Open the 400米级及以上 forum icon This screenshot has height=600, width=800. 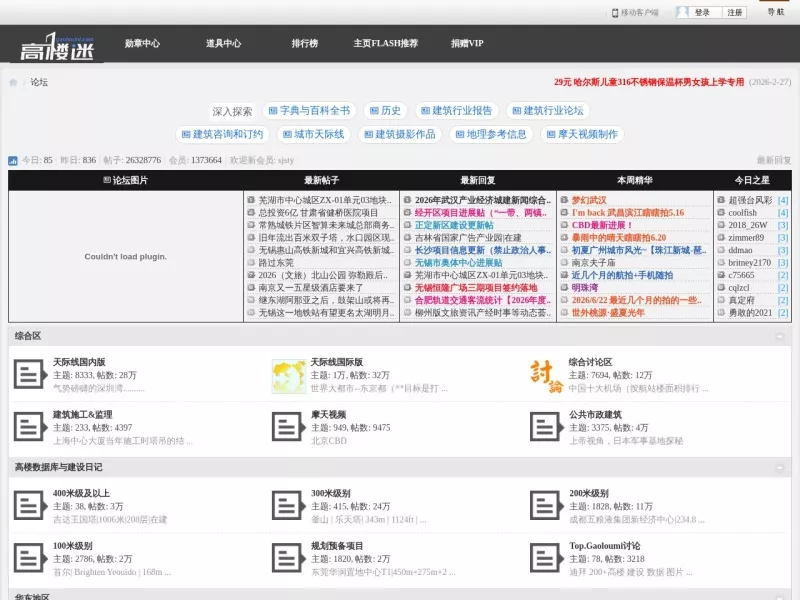coord(30,506)
